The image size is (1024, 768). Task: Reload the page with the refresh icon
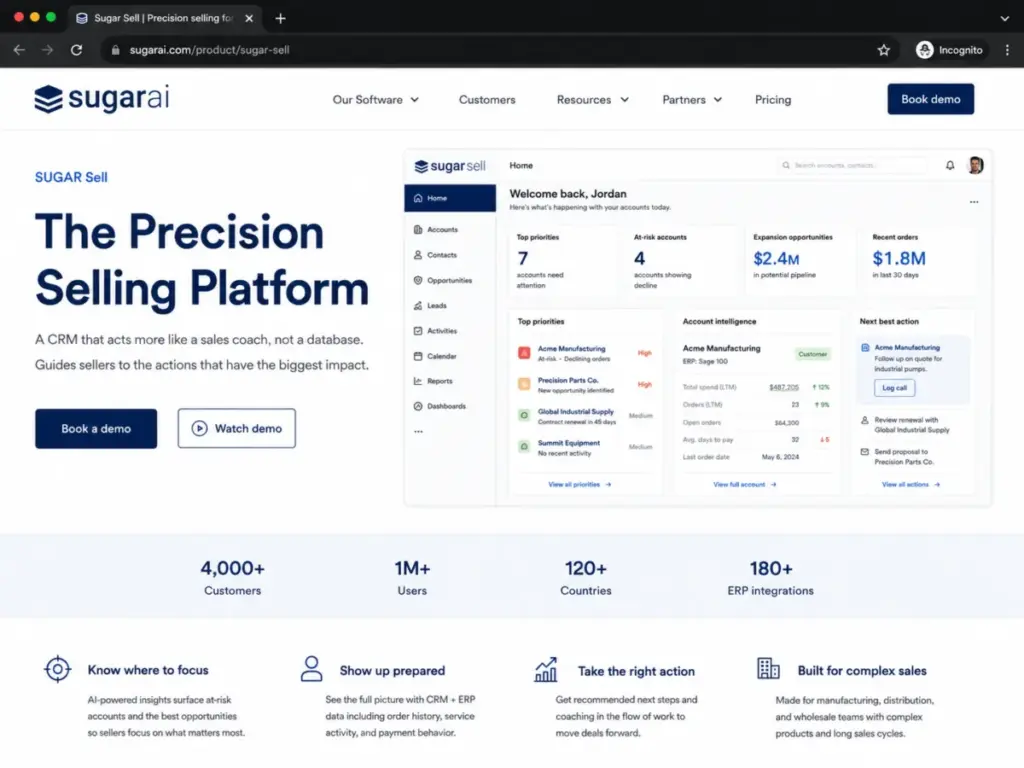tap(76, 50)
